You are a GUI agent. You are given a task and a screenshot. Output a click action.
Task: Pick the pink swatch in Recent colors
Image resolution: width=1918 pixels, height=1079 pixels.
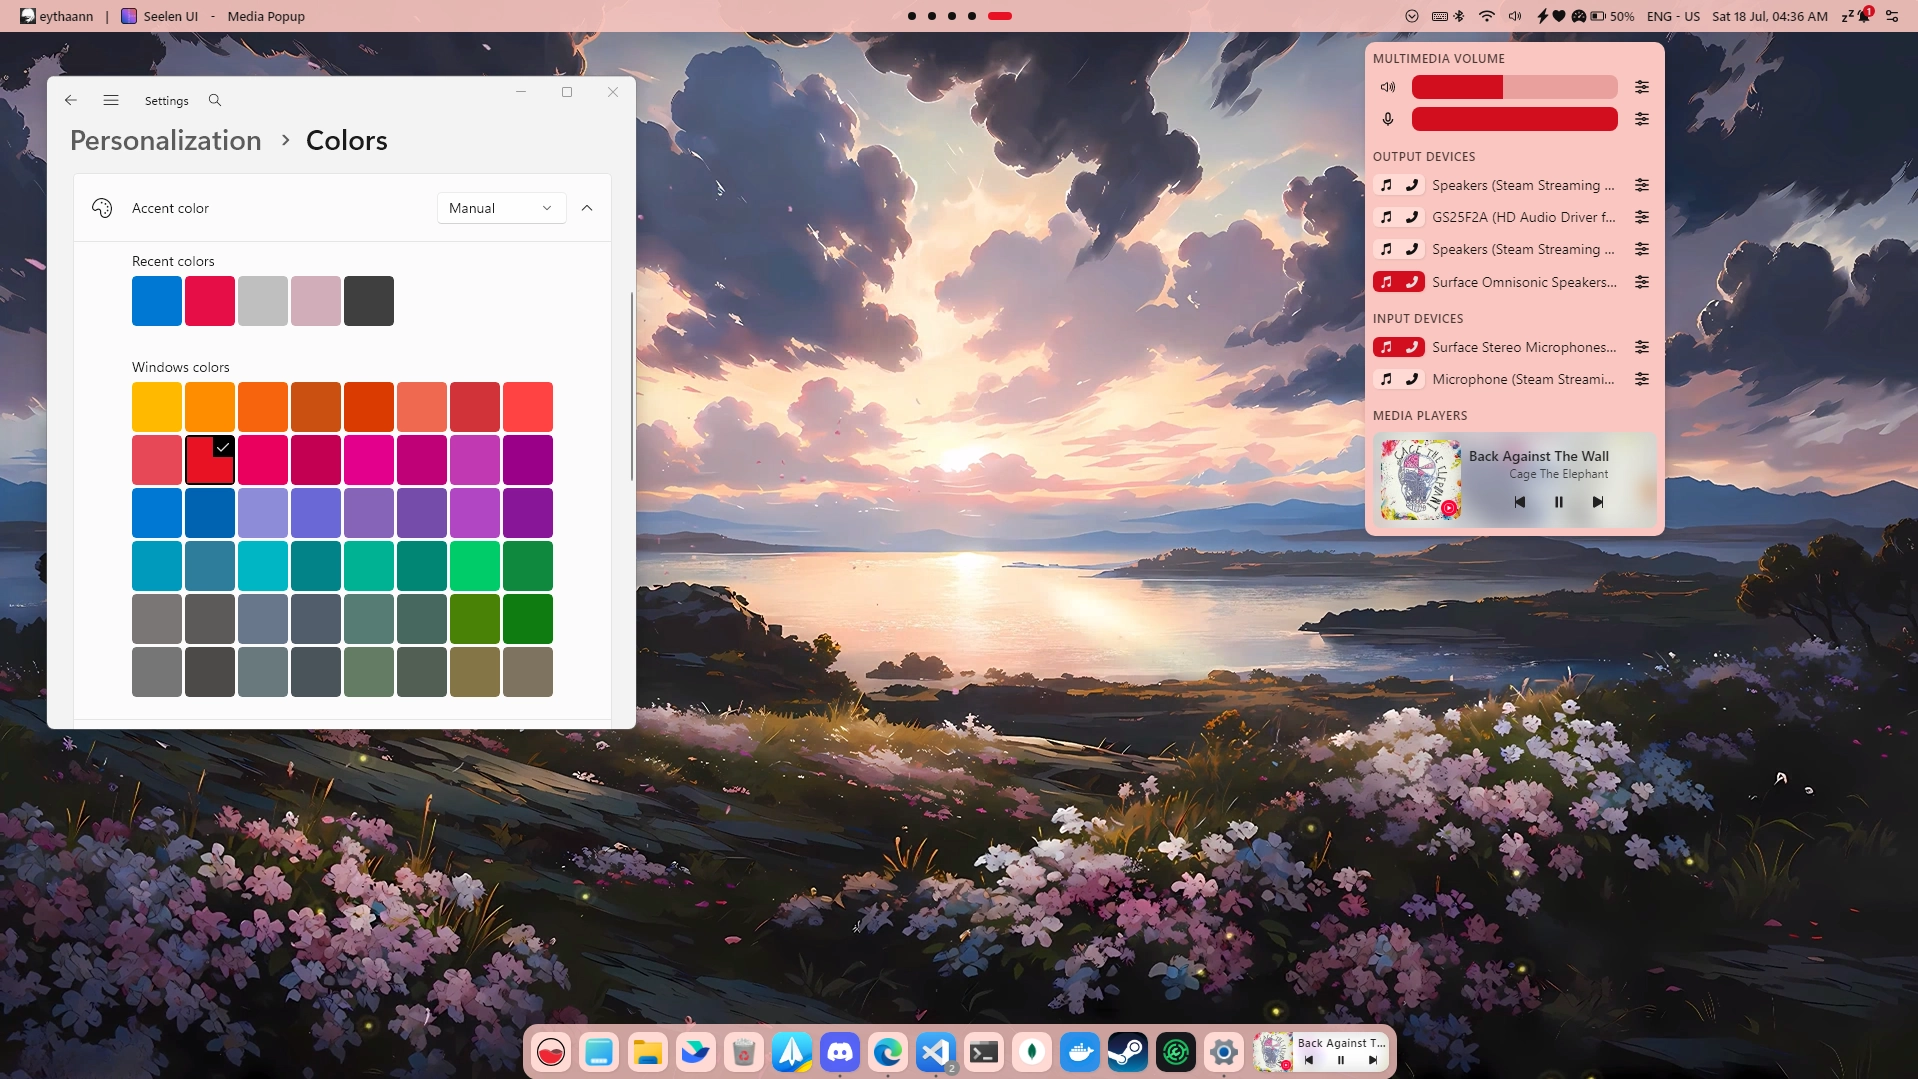point(315,301)
